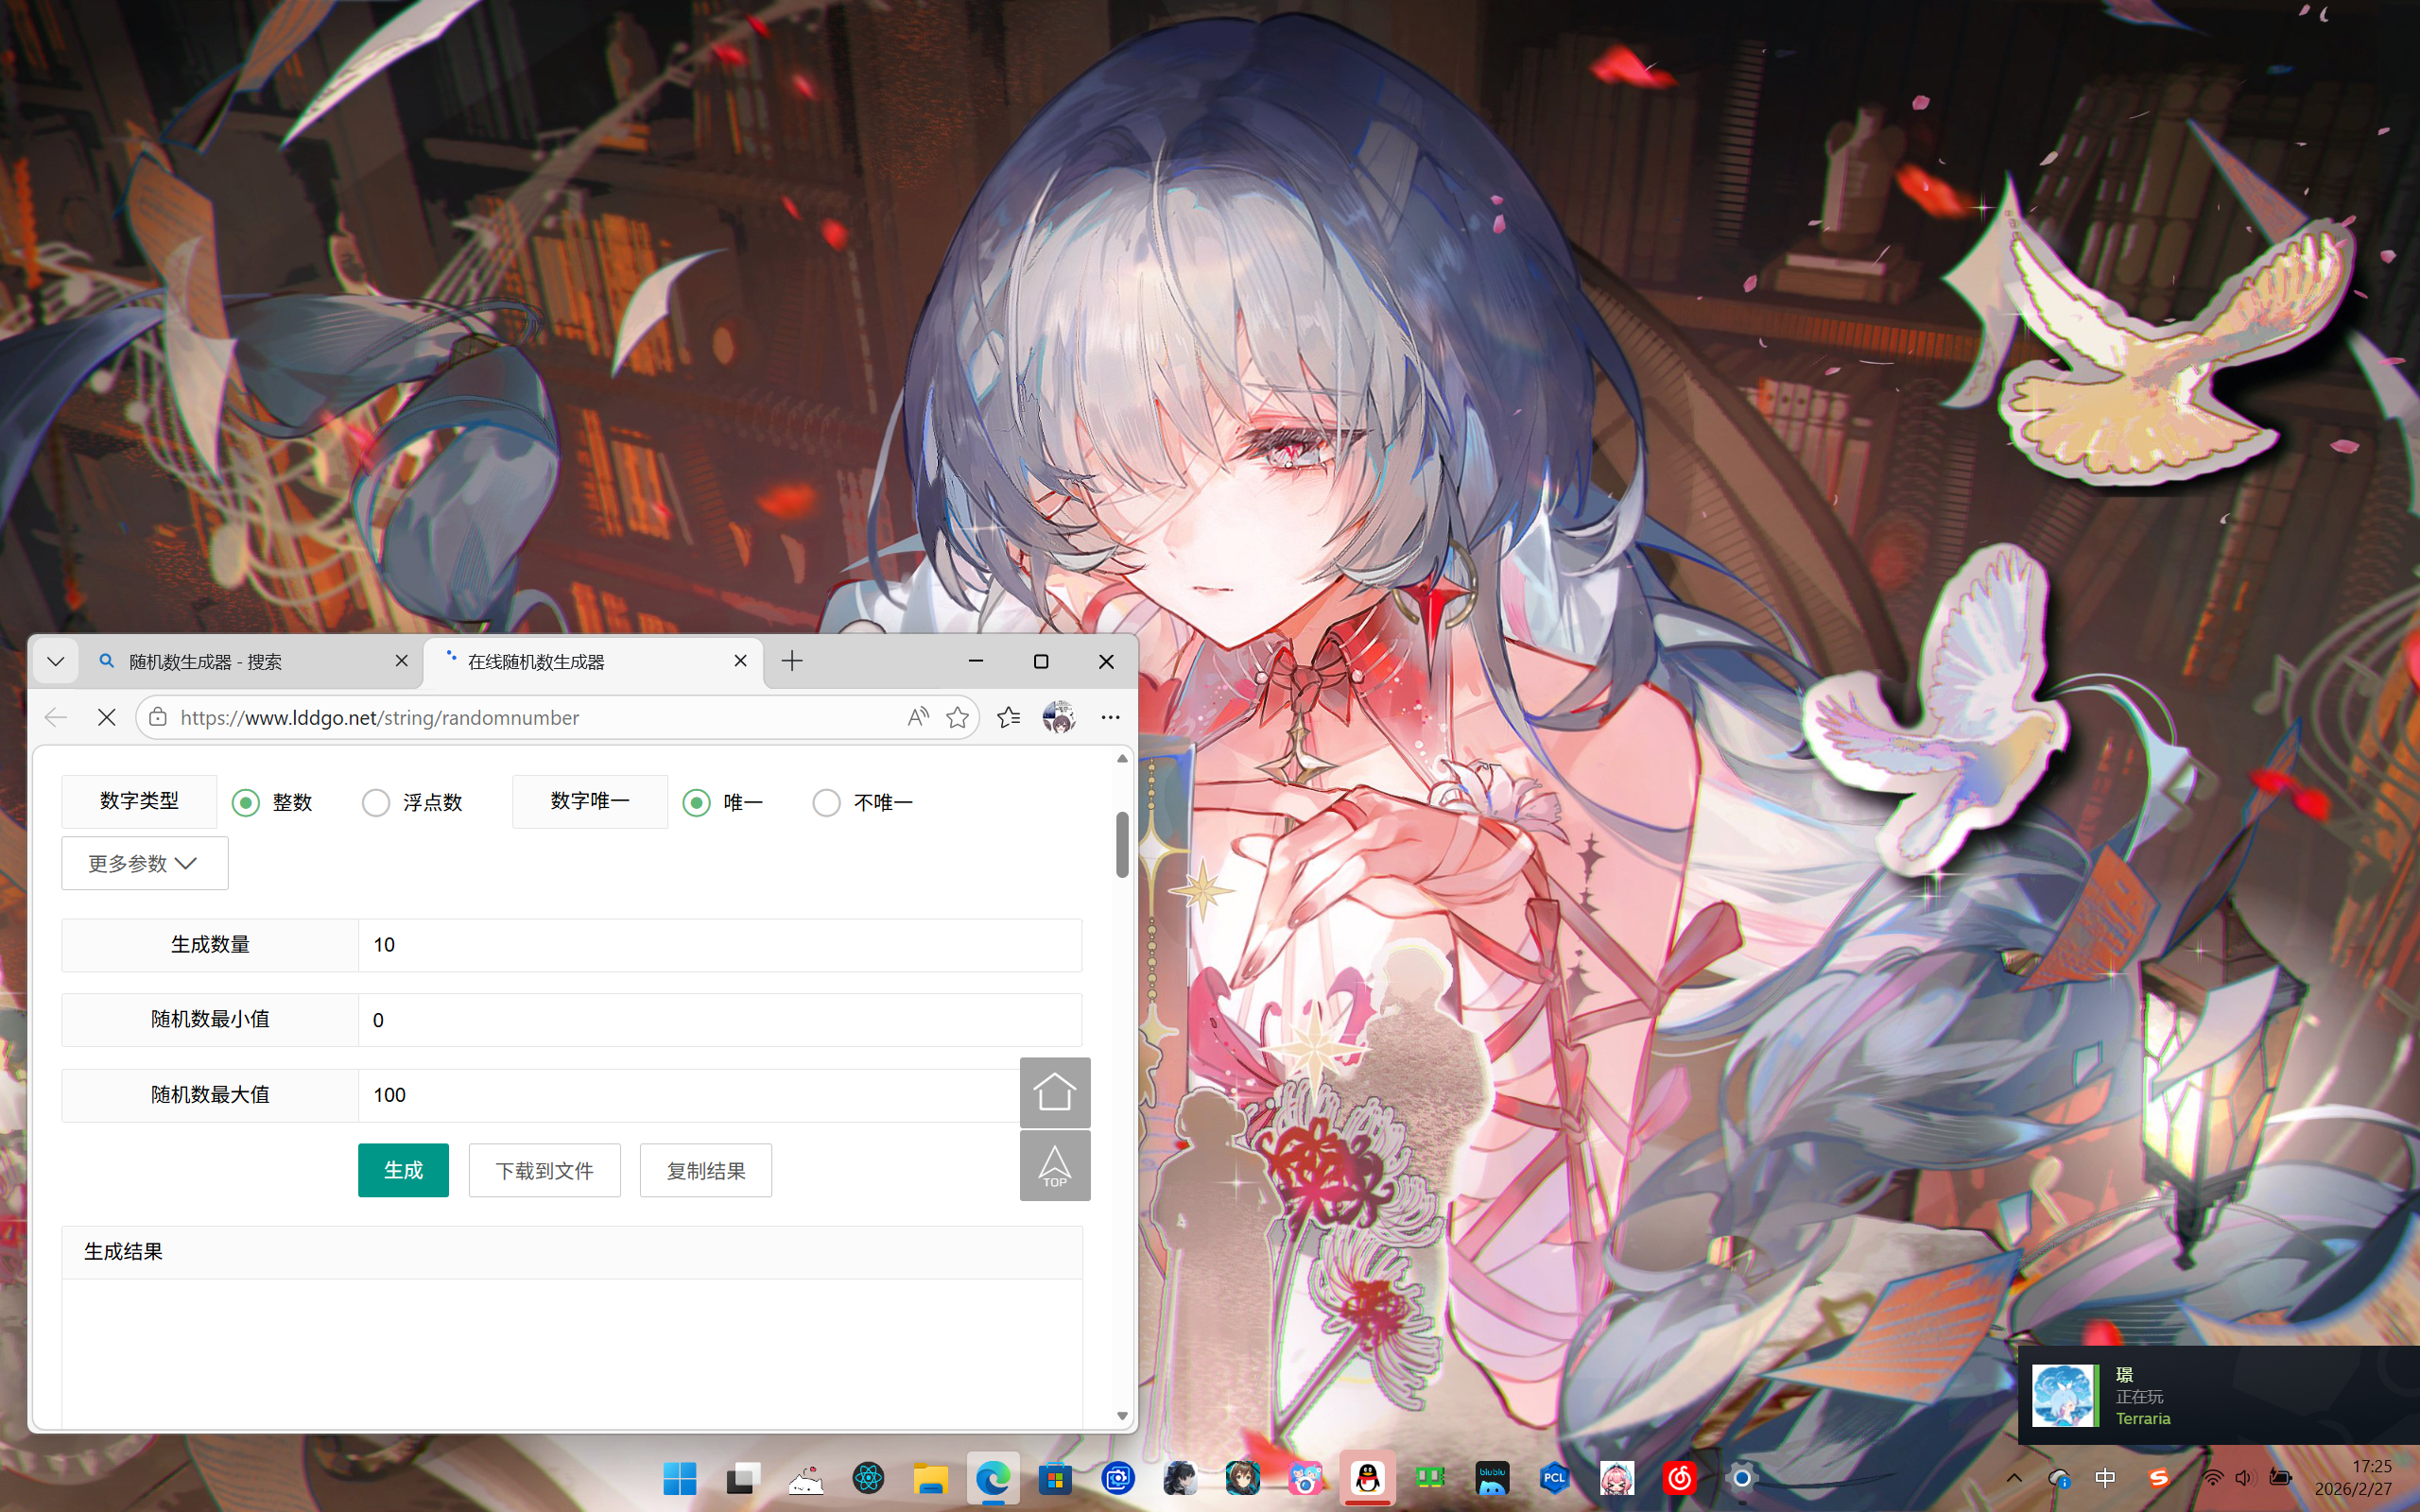Select the 整数 radio button
This screenshot has width=2420, height=1512.
point(246,802)
